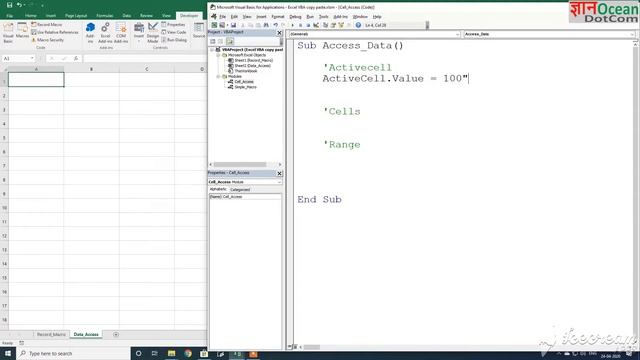
Task: Click View Microsoft Excel icon in VBA toolbar
Action: click(214, 25)
